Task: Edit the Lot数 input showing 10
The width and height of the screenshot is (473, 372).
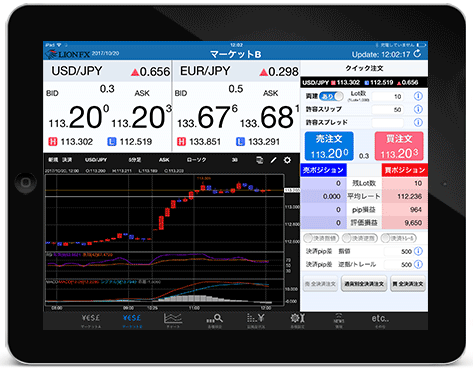Action: (388, 96)
